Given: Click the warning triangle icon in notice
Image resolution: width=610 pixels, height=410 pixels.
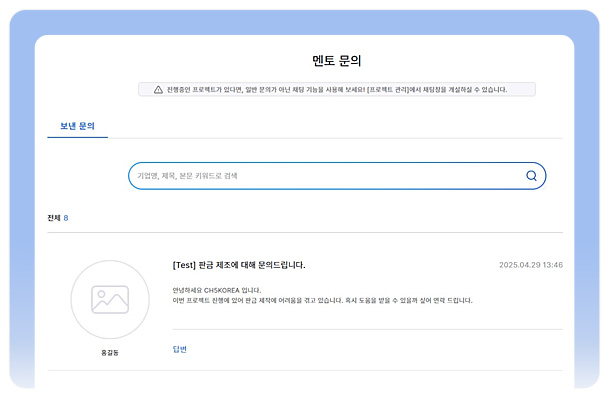Looking at the screenshot, I should coord(158,89).
